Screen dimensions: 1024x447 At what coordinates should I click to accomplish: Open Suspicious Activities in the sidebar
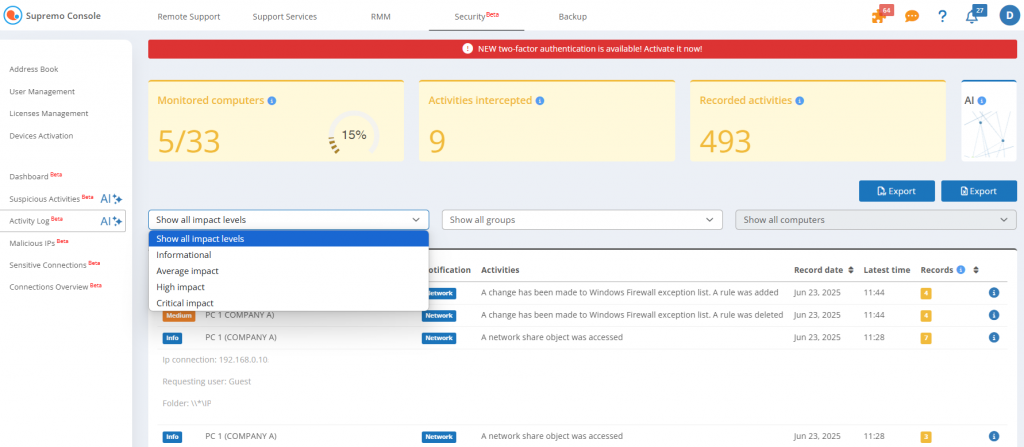click(x=51, y=199)
